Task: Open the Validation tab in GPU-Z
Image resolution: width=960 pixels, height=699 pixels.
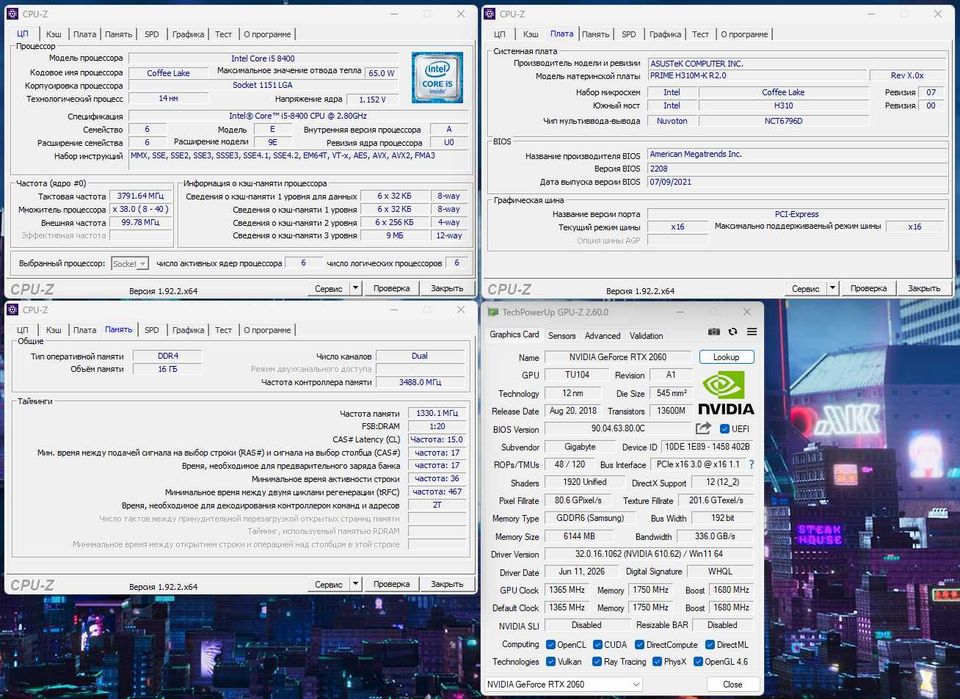Action: click(x=646, y=335)
